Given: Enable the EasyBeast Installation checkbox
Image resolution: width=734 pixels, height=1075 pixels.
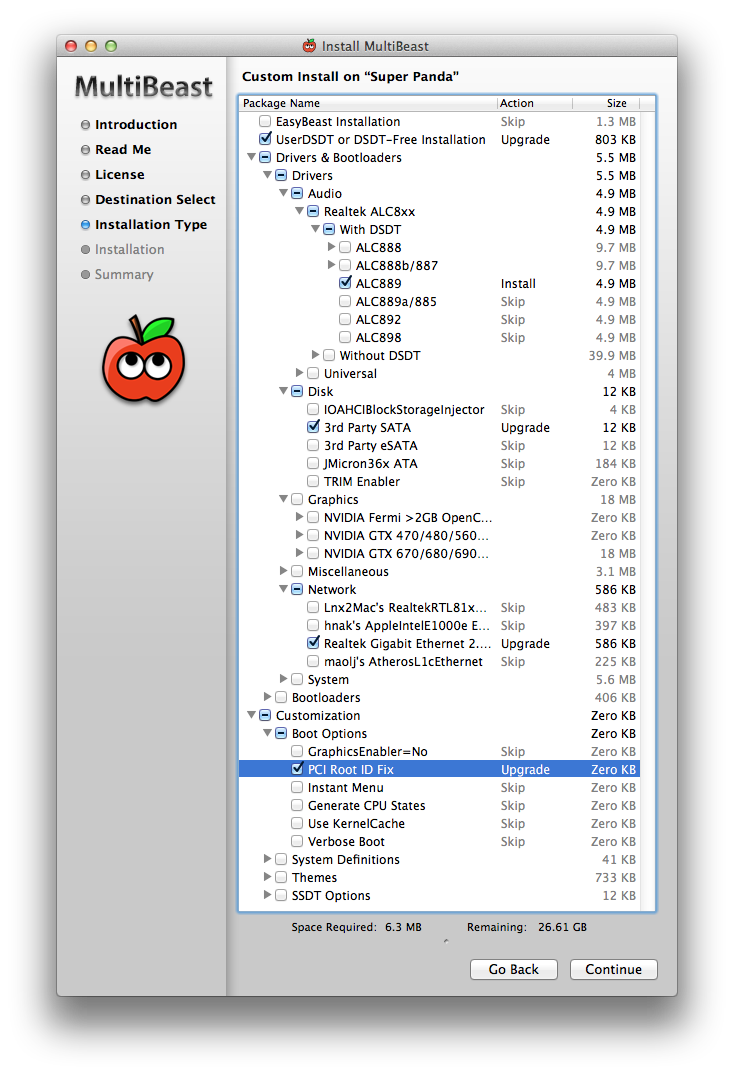Looking at the screenshot, I should point(265,121).
